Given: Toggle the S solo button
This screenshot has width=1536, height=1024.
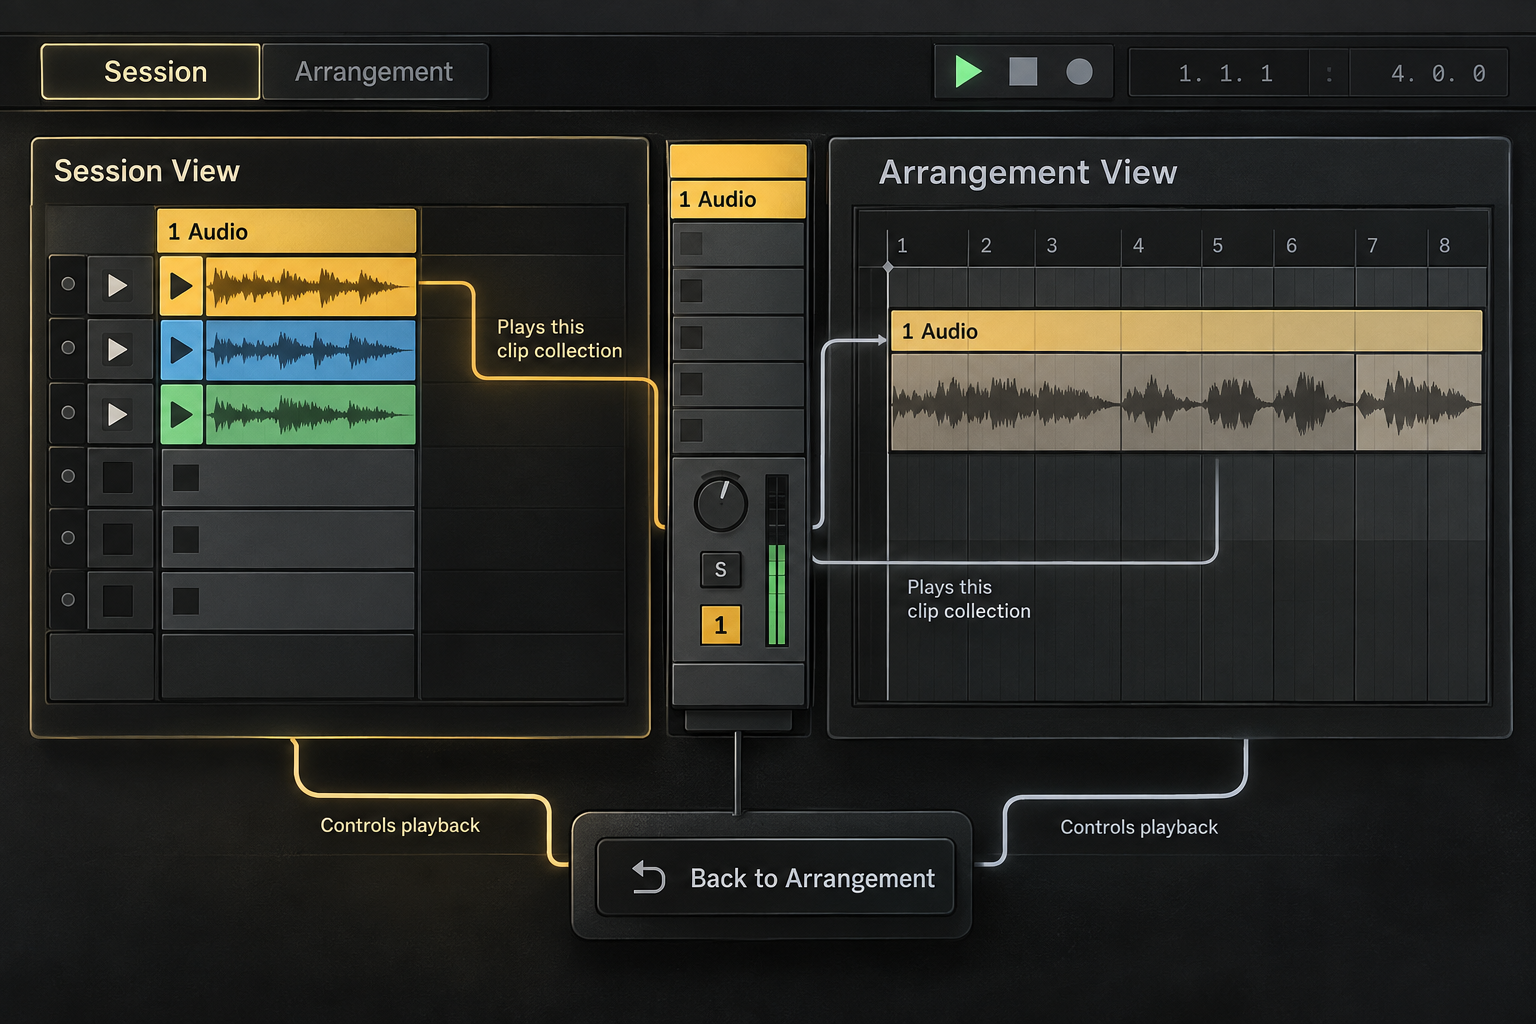Looking at the screenshot, I should 721,570.
